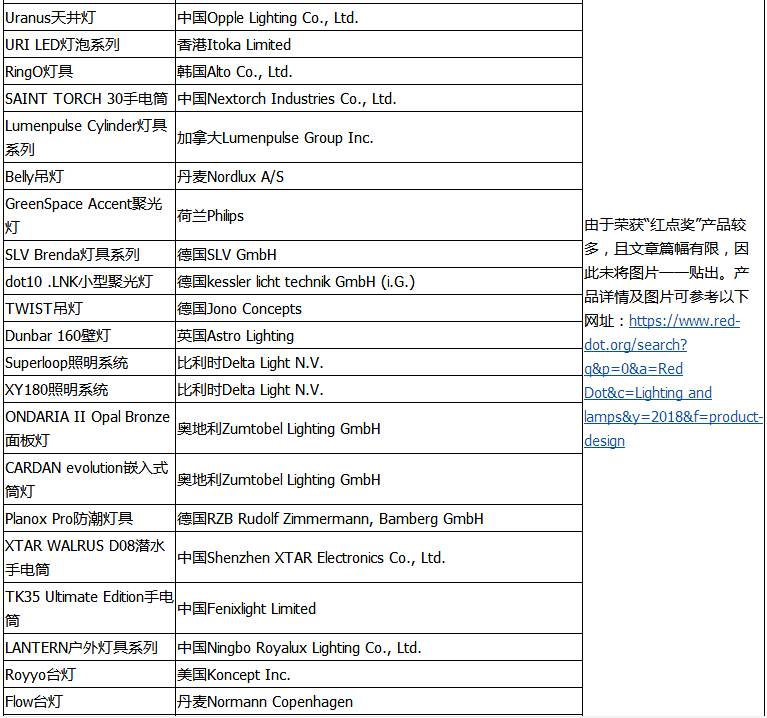
Task: Select 'CARDAN evolution嵌入式筒灯' cell
Action: [x=90, y=479]
